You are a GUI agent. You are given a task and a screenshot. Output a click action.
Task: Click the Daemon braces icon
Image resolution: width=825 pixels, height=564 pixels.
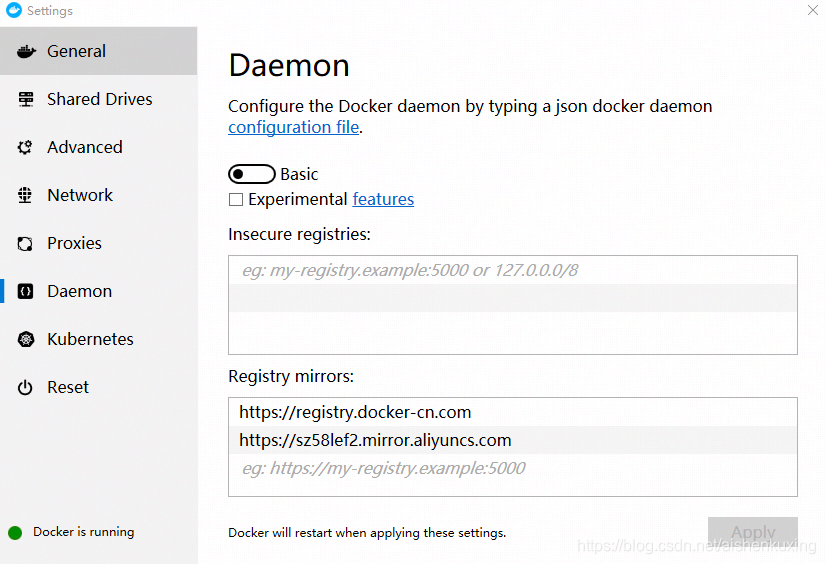[x=25, y=291]
